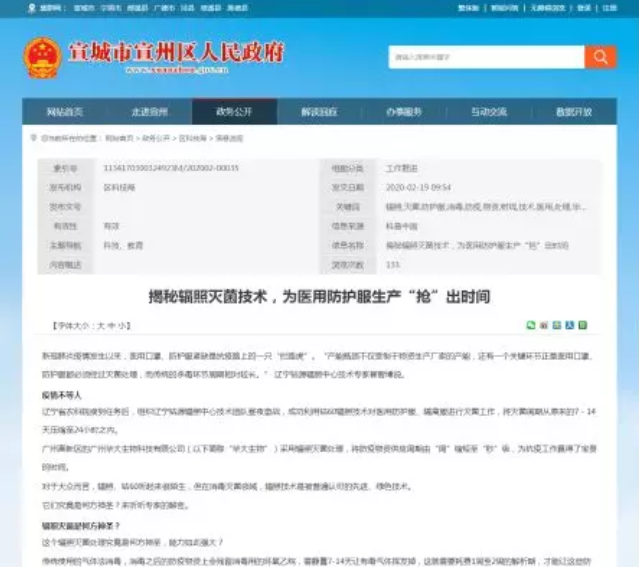639x568 pixels.
Task: Open the 互动交流 navigation tab
Action: pos(489,111)
